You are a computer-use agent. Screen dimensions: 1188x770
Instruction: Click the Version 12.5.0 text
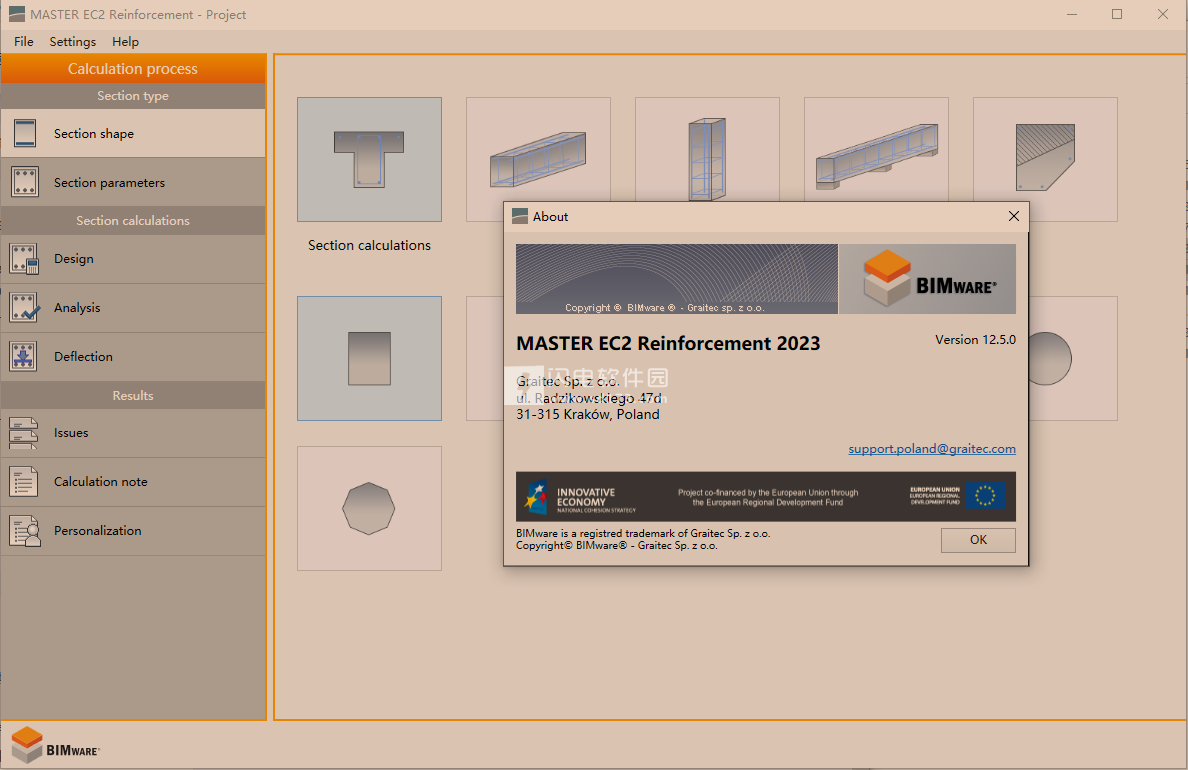tap(976, 340)
